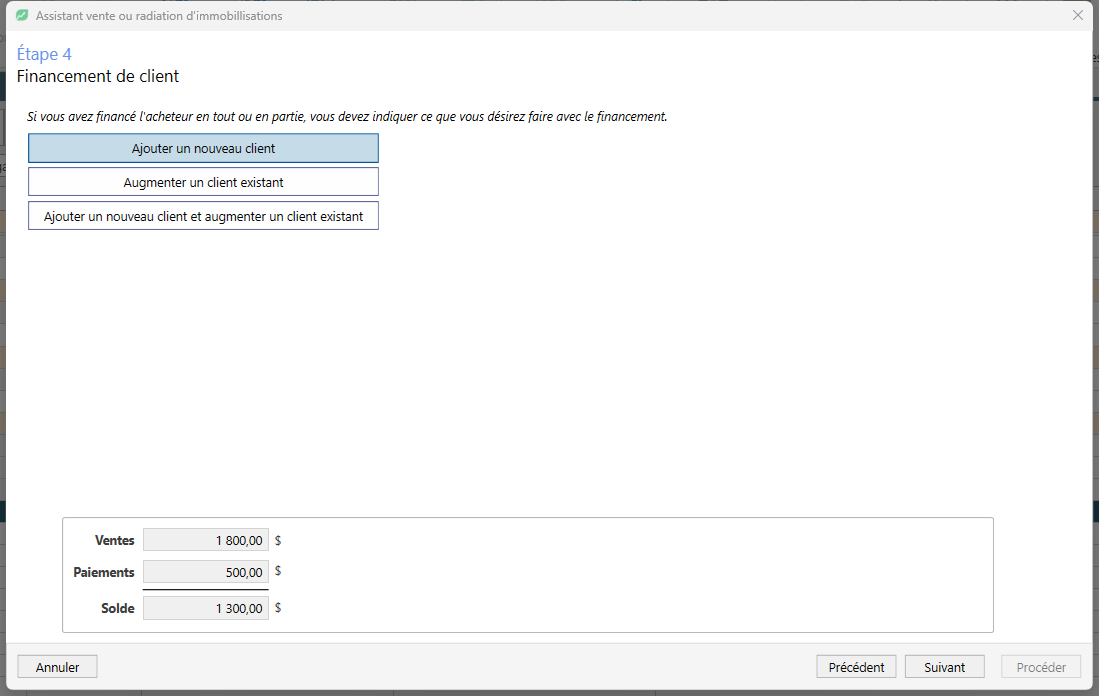Go back using the Précédent button
The height and width of the screenshot is (696, 1099).
pos(856,667)
